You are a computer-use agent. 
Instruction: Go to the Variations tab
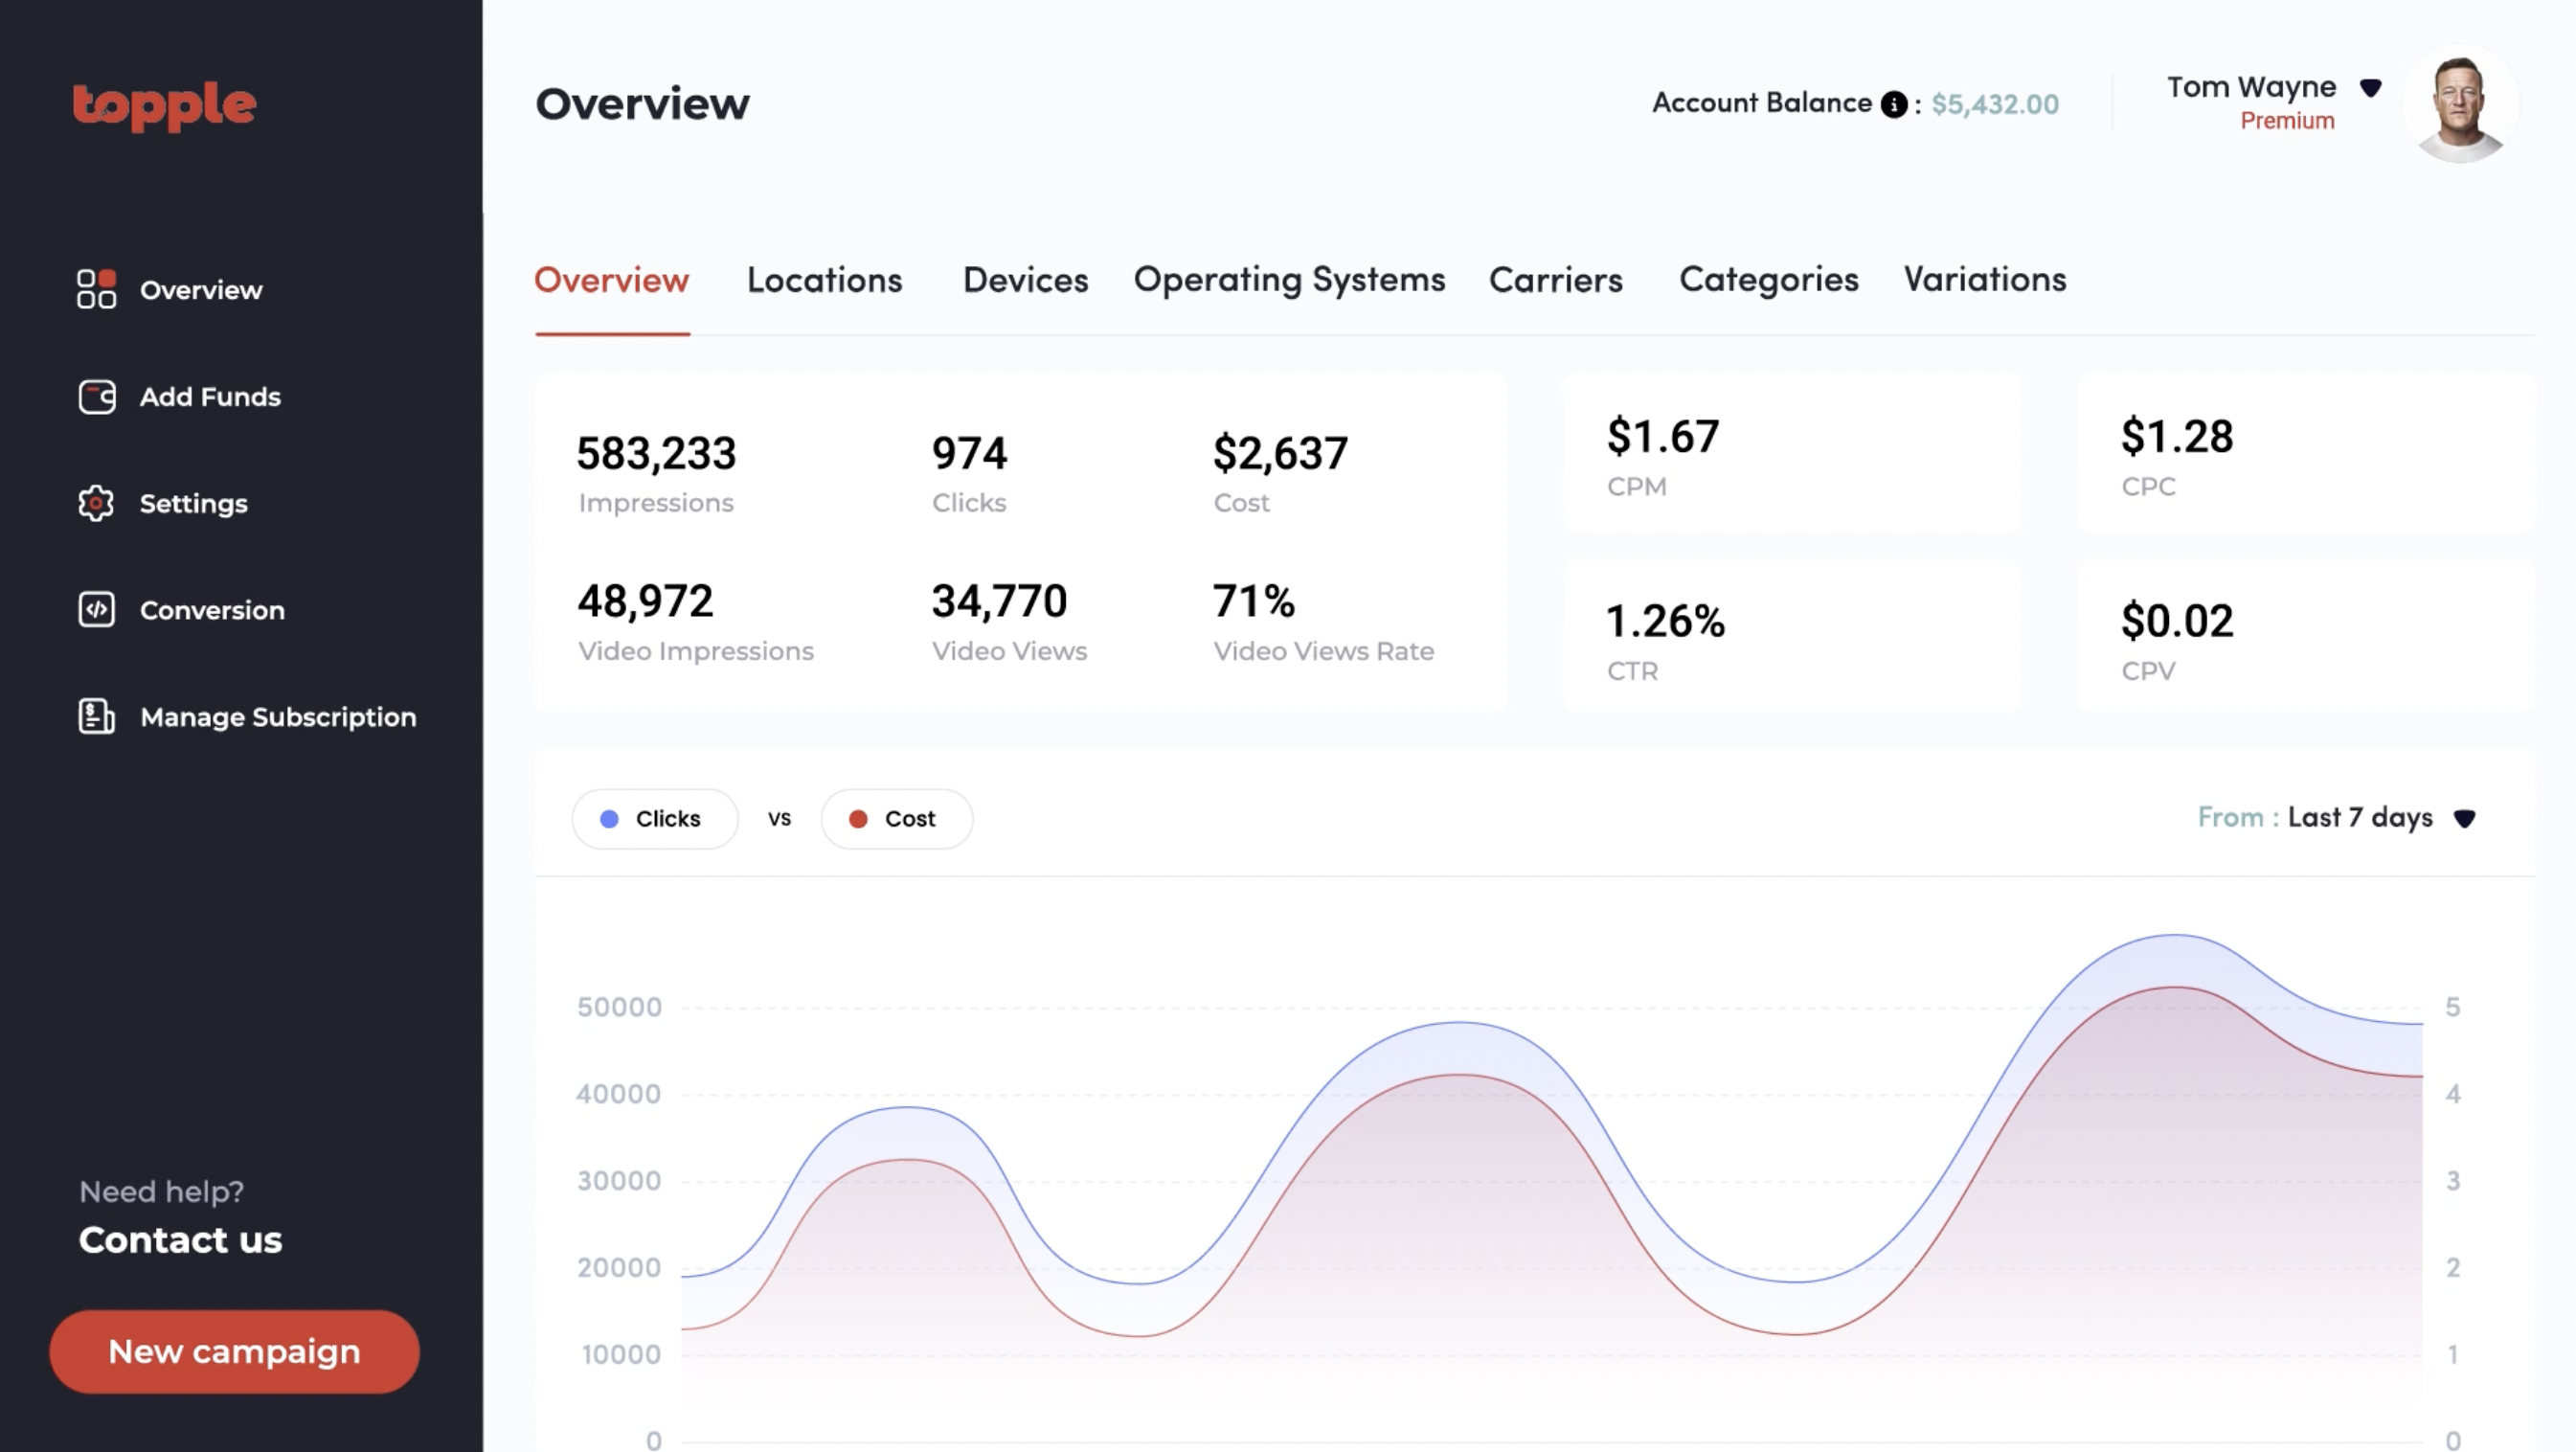pyautogui.click(x=1984, y=280)
